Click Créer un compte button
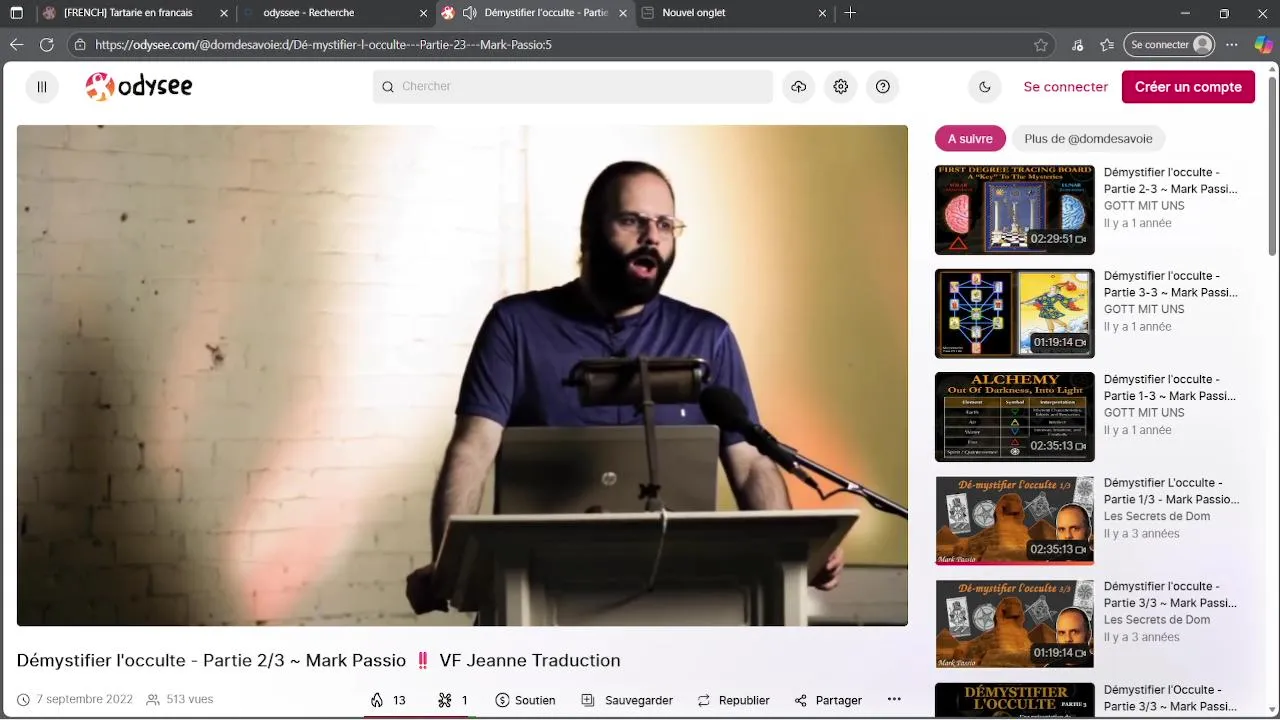 [x=1188, y=87]
